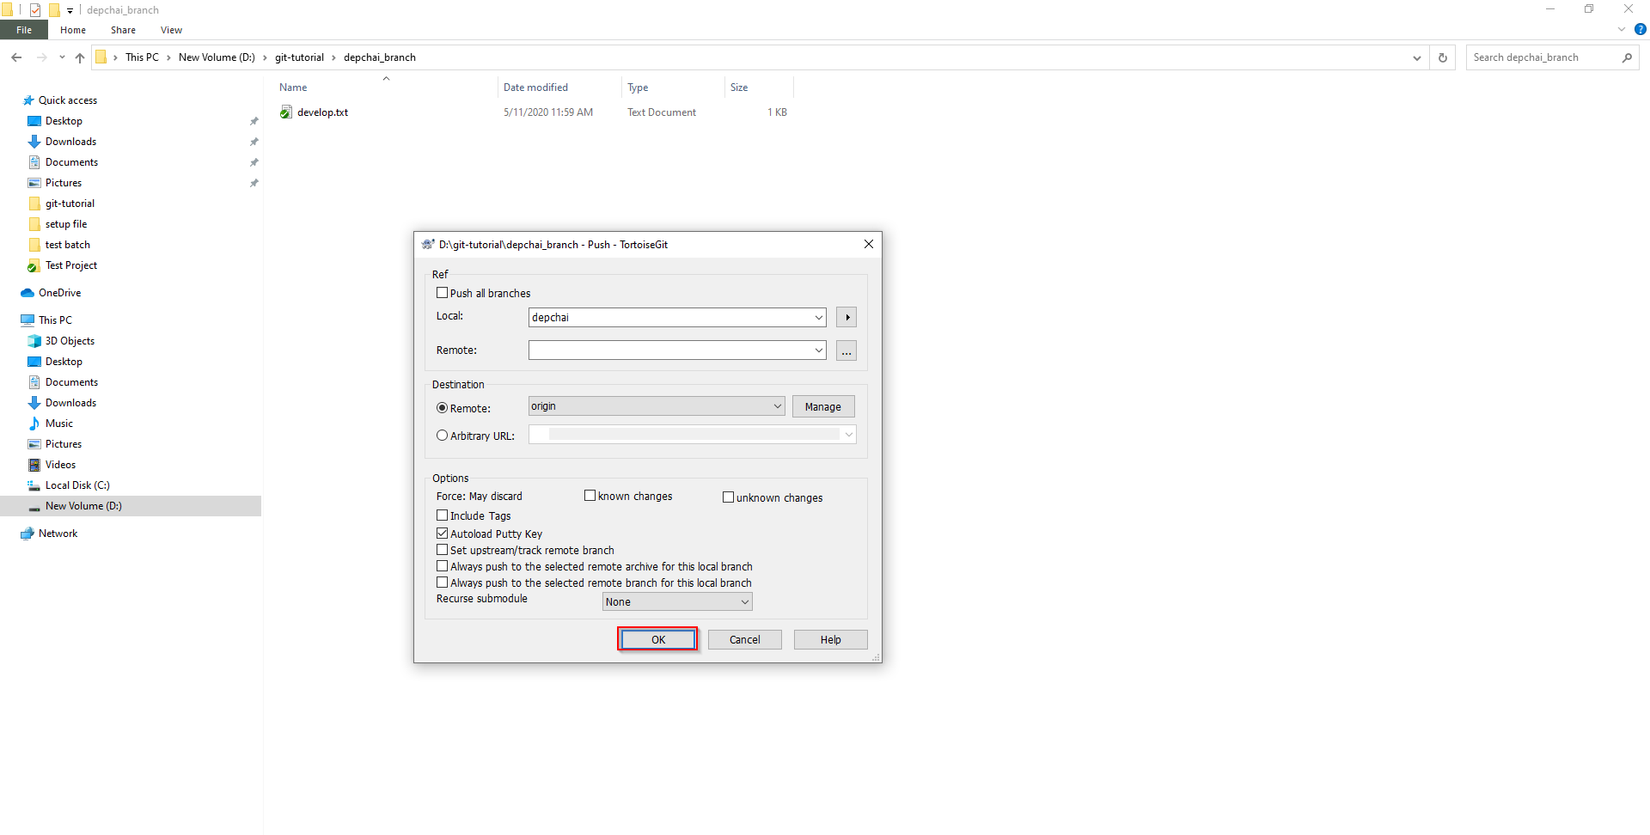Open Downloads under Quick access
This screenshot has height=835, width=1650.
(71, 142)
